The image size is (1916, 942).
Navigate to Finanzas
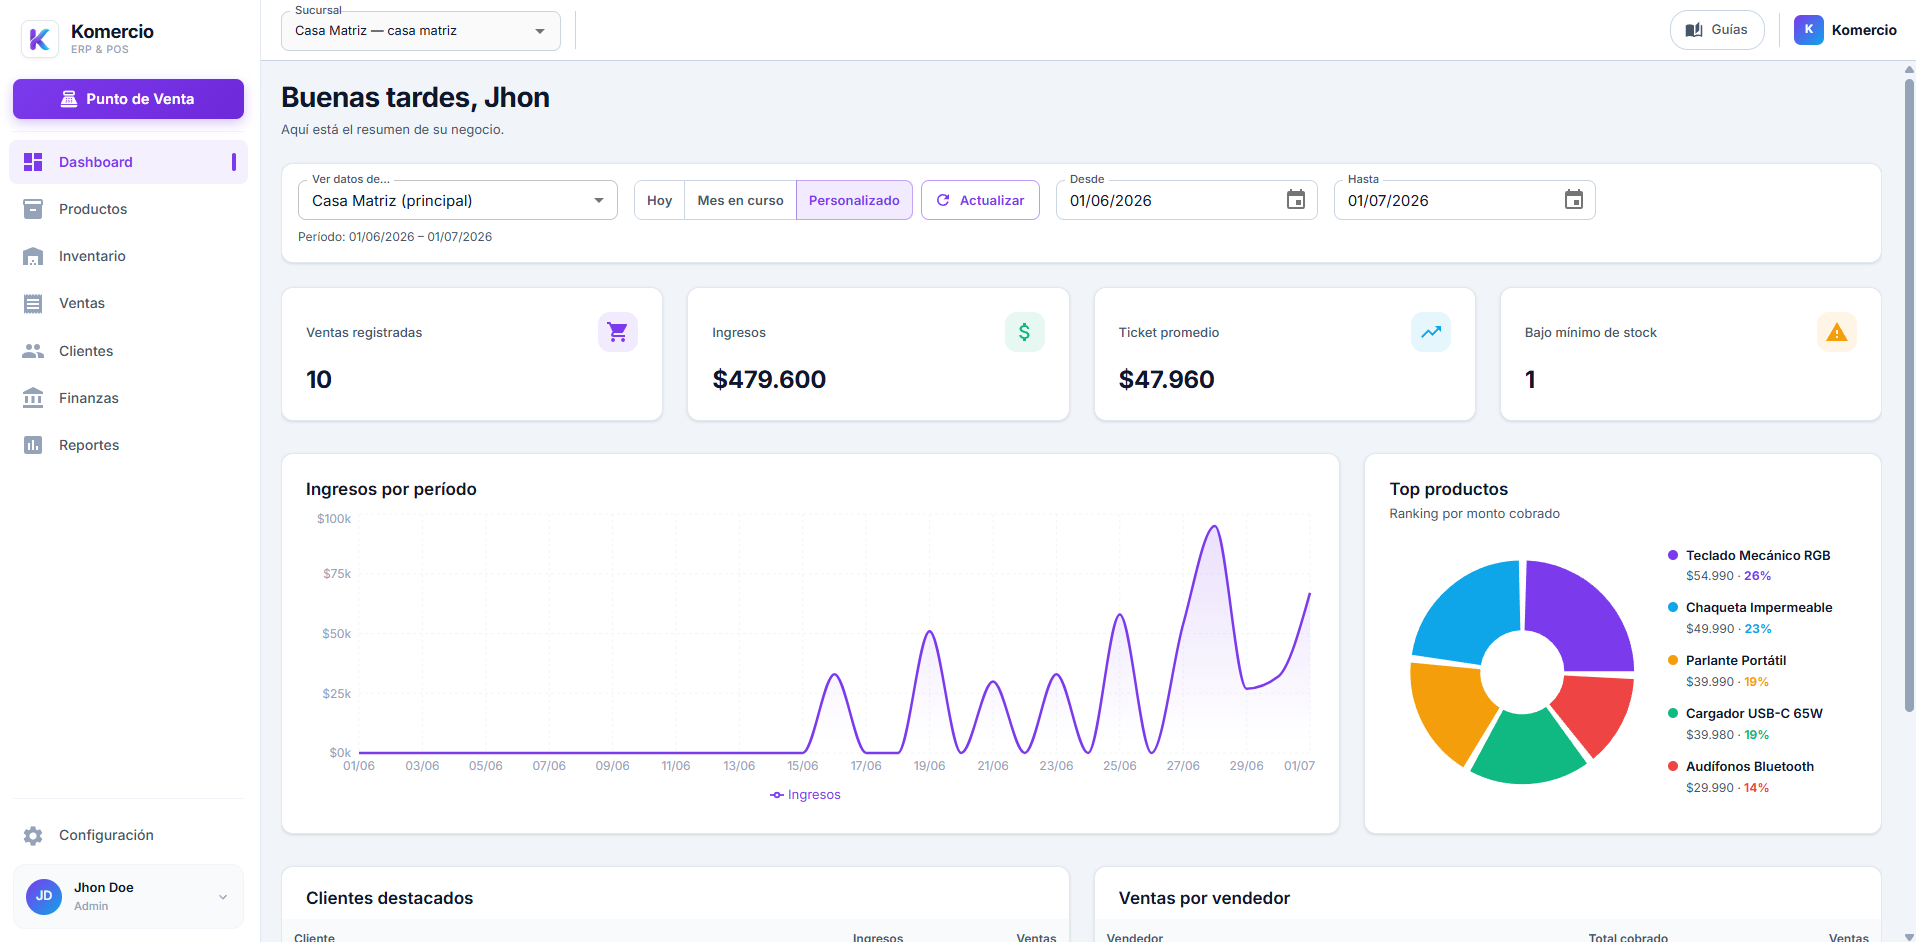pyautogui.click(x=128, y=398)
